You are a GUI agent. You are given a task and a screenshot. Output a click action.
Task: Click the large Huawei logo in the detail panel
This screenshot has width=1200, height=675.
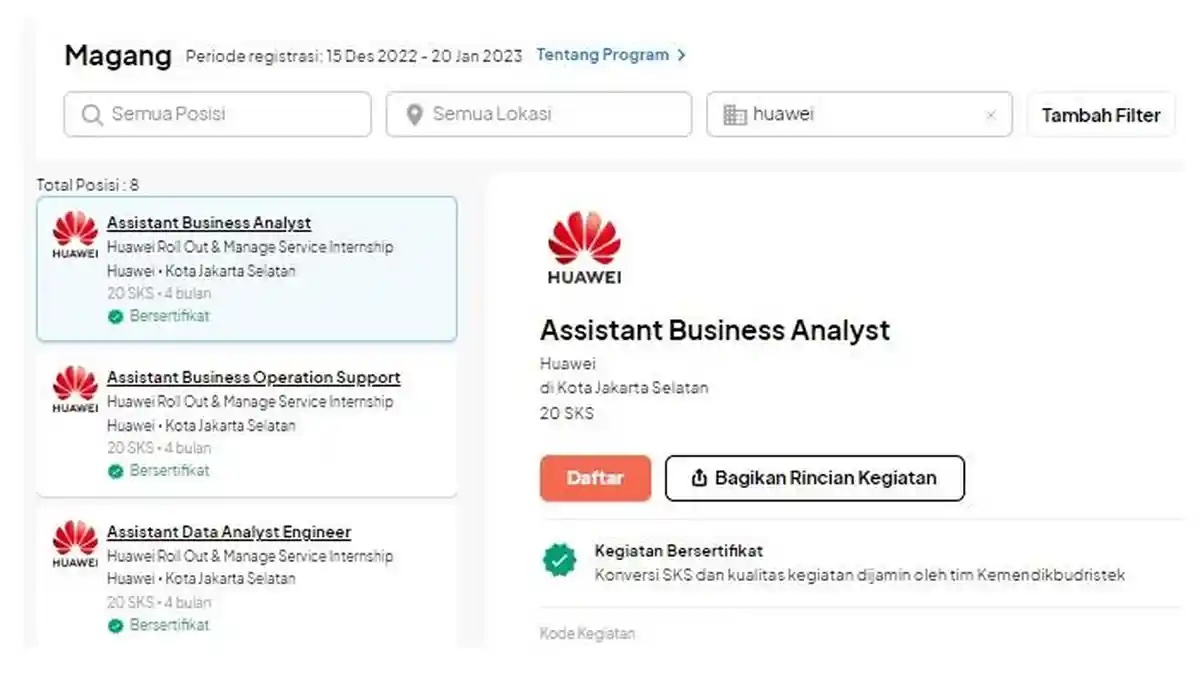(584, 247)
